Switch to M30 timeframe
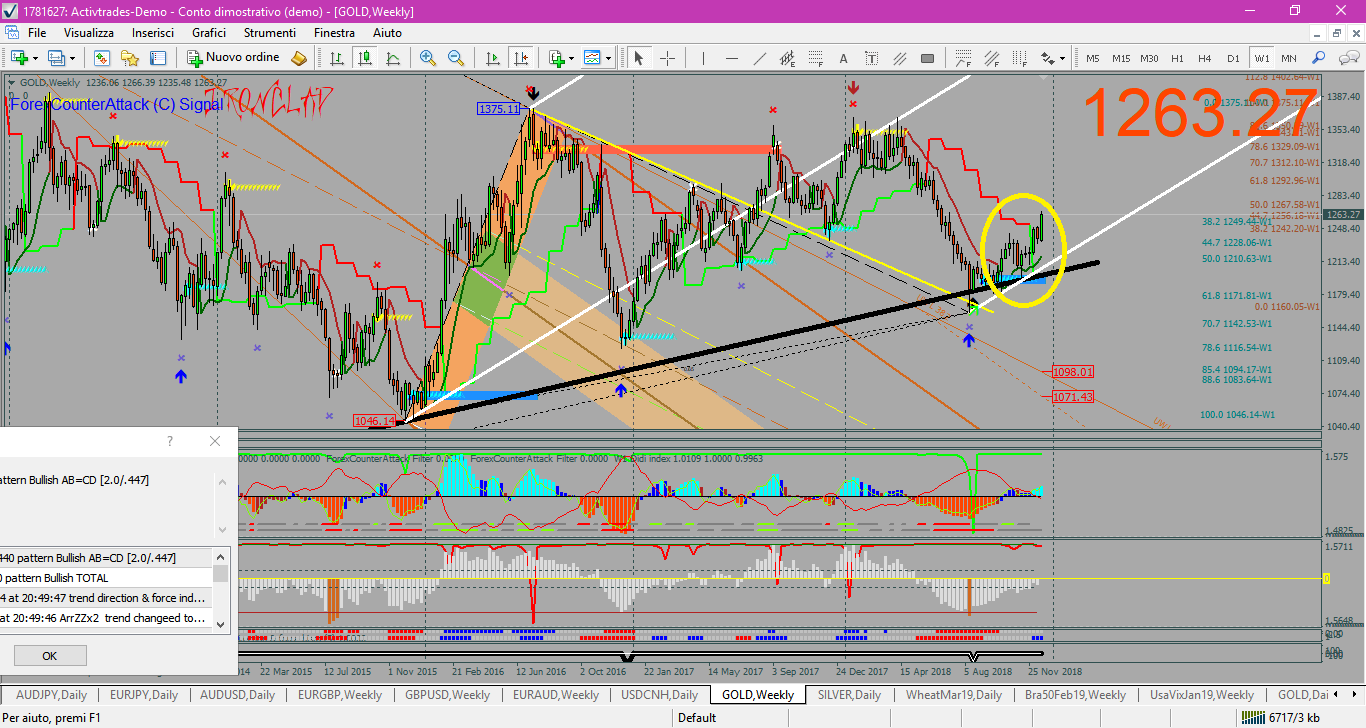This screenshot has width=1366, height=728. (1149, 58)
